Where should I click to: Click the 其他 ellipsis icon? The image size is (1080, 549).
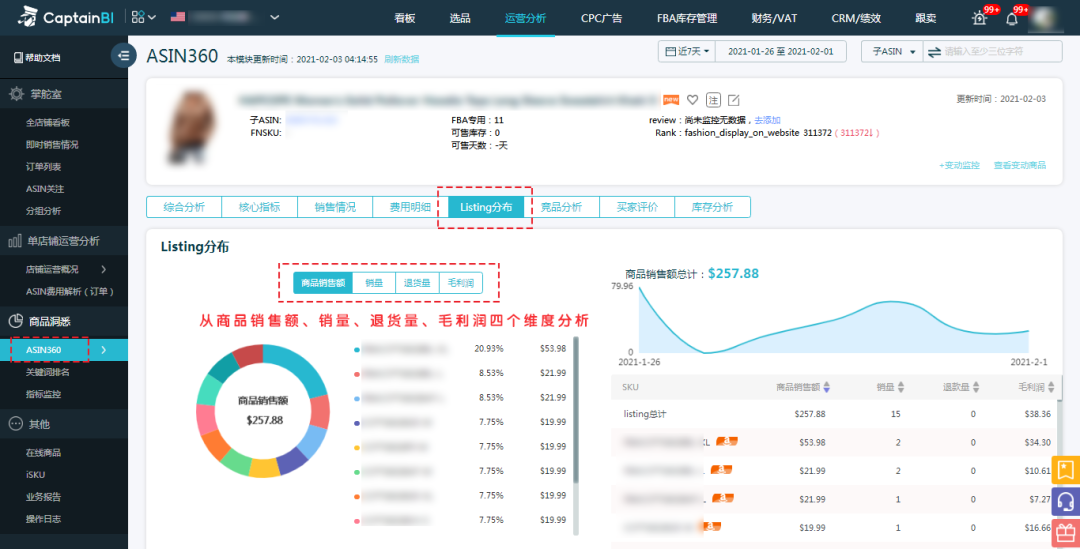[16, 424]
